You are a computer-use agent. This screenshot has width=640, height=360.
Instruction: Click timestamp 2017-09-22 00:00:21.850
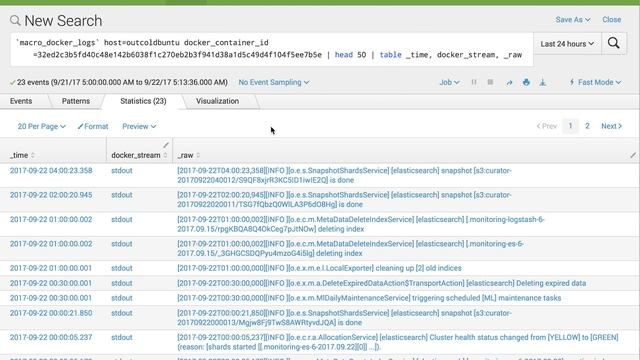pos(51,313)
